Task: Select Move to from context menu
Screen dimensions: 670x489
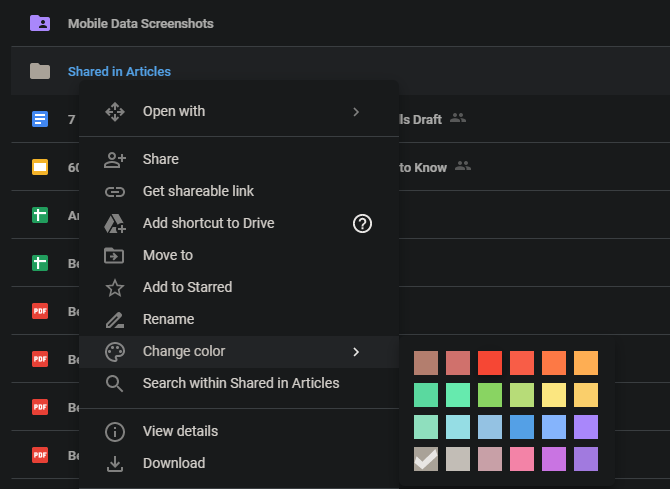Action: coord(168,255)
